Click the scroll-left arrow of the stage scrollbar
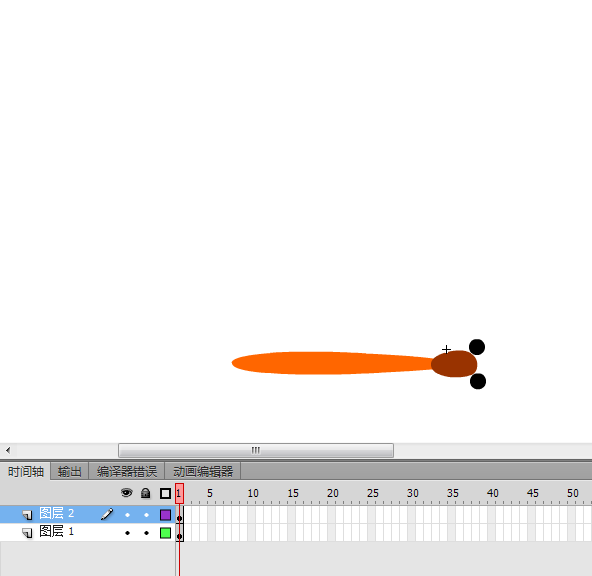This screenshot has width=592, height=576. [x=8, y=450]
